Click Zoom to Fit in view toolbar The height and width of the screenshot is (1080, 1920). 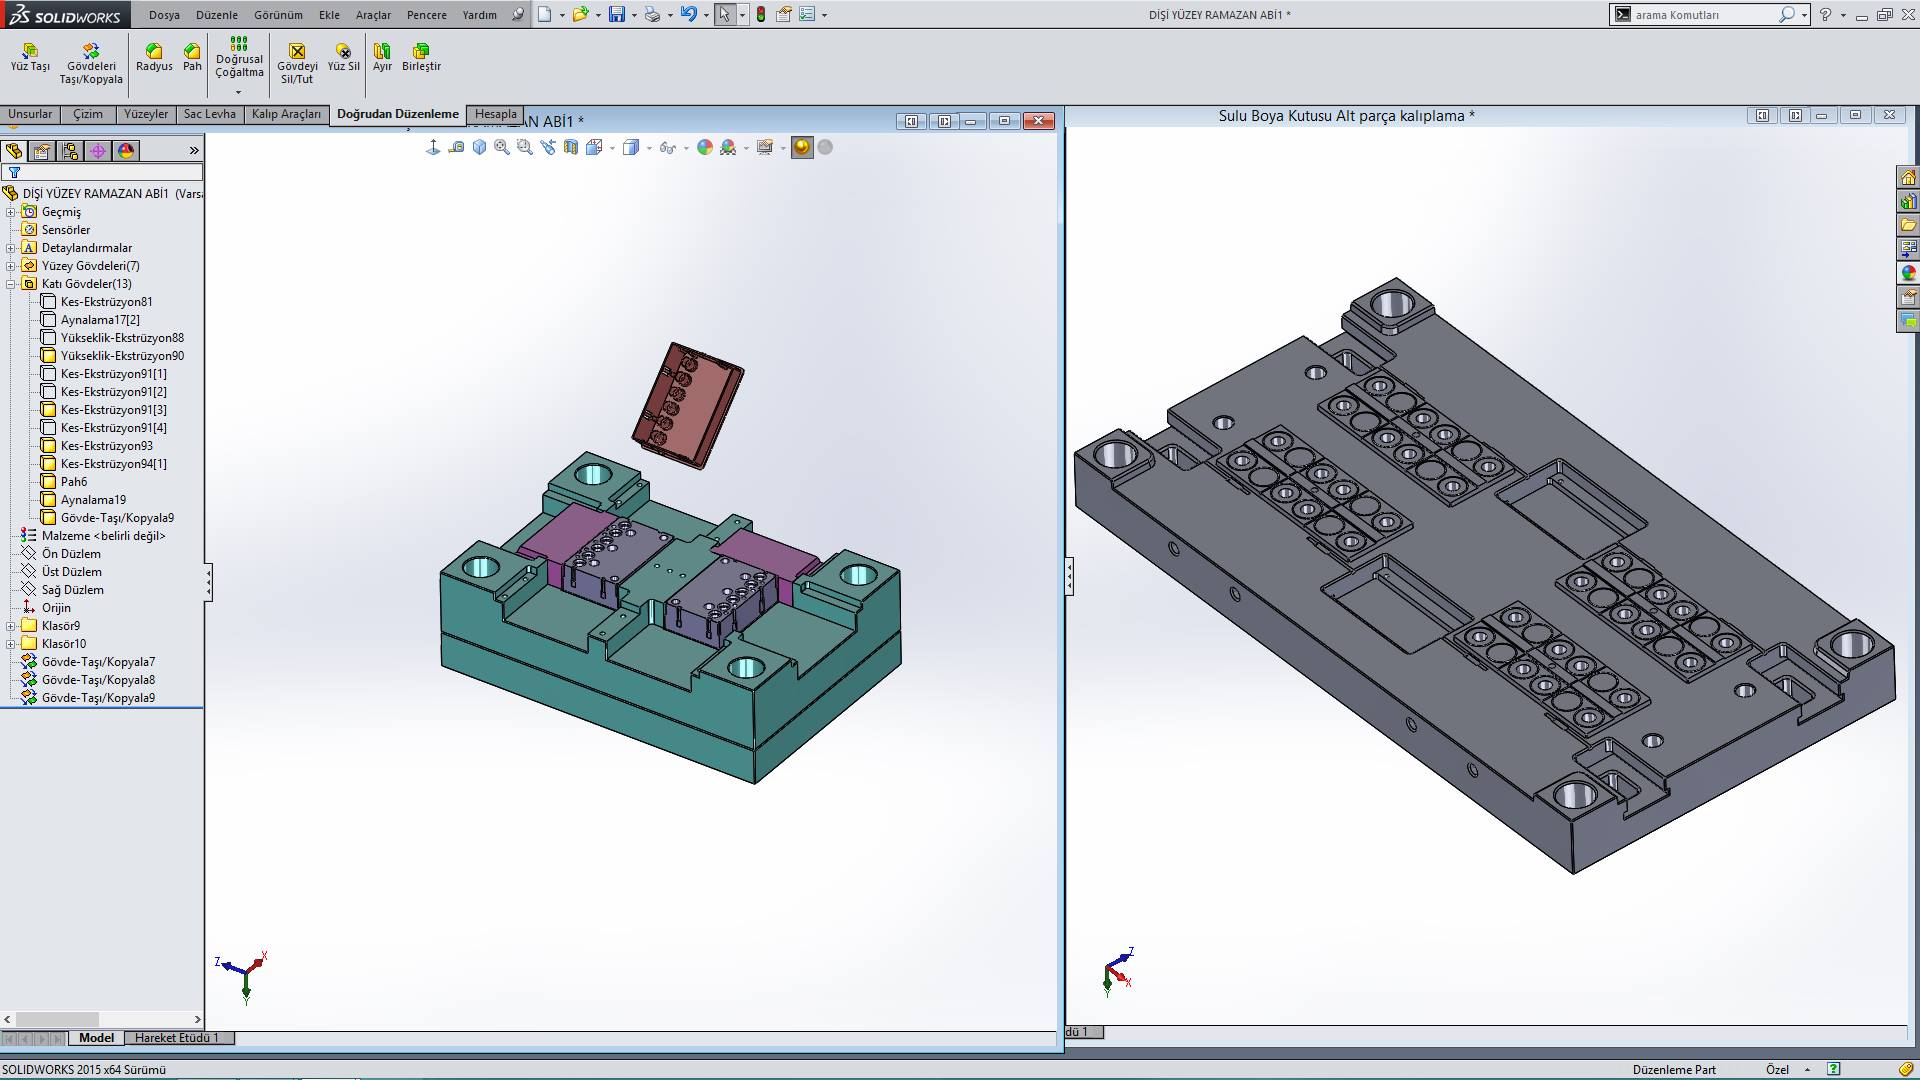(502, 147)
